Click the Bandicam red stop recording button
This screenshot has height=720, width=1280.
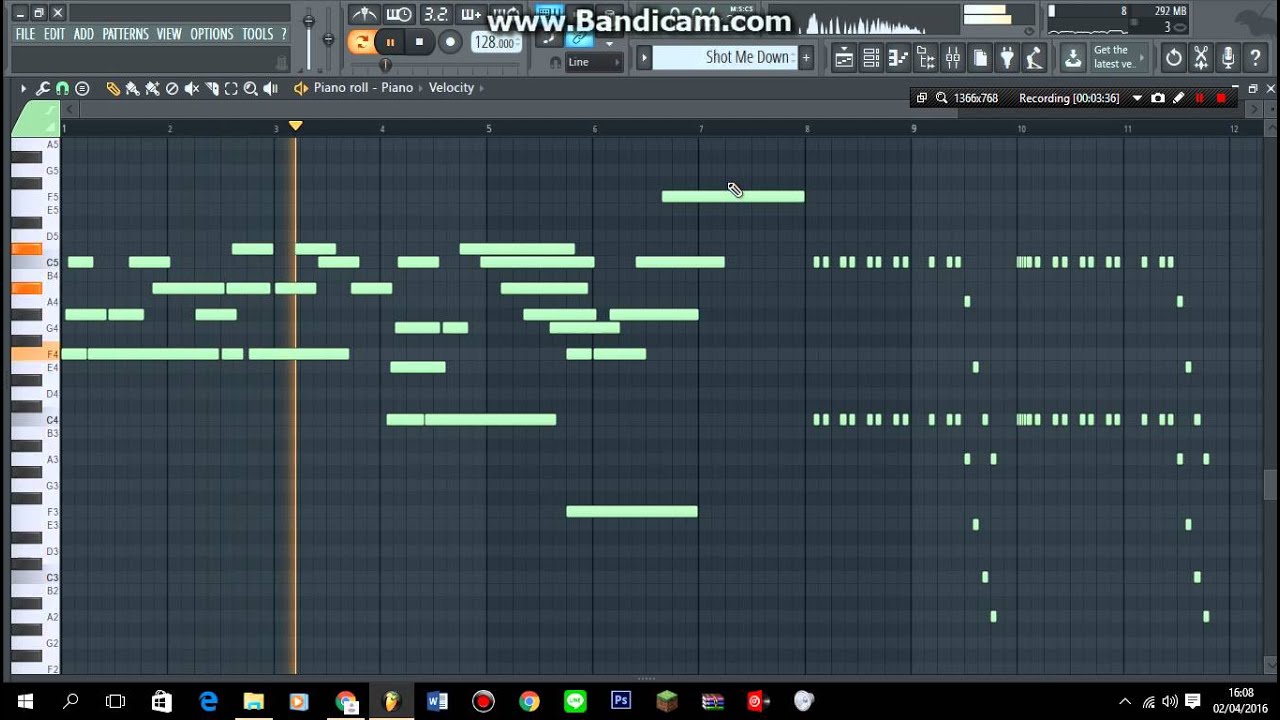(1221, 98)
